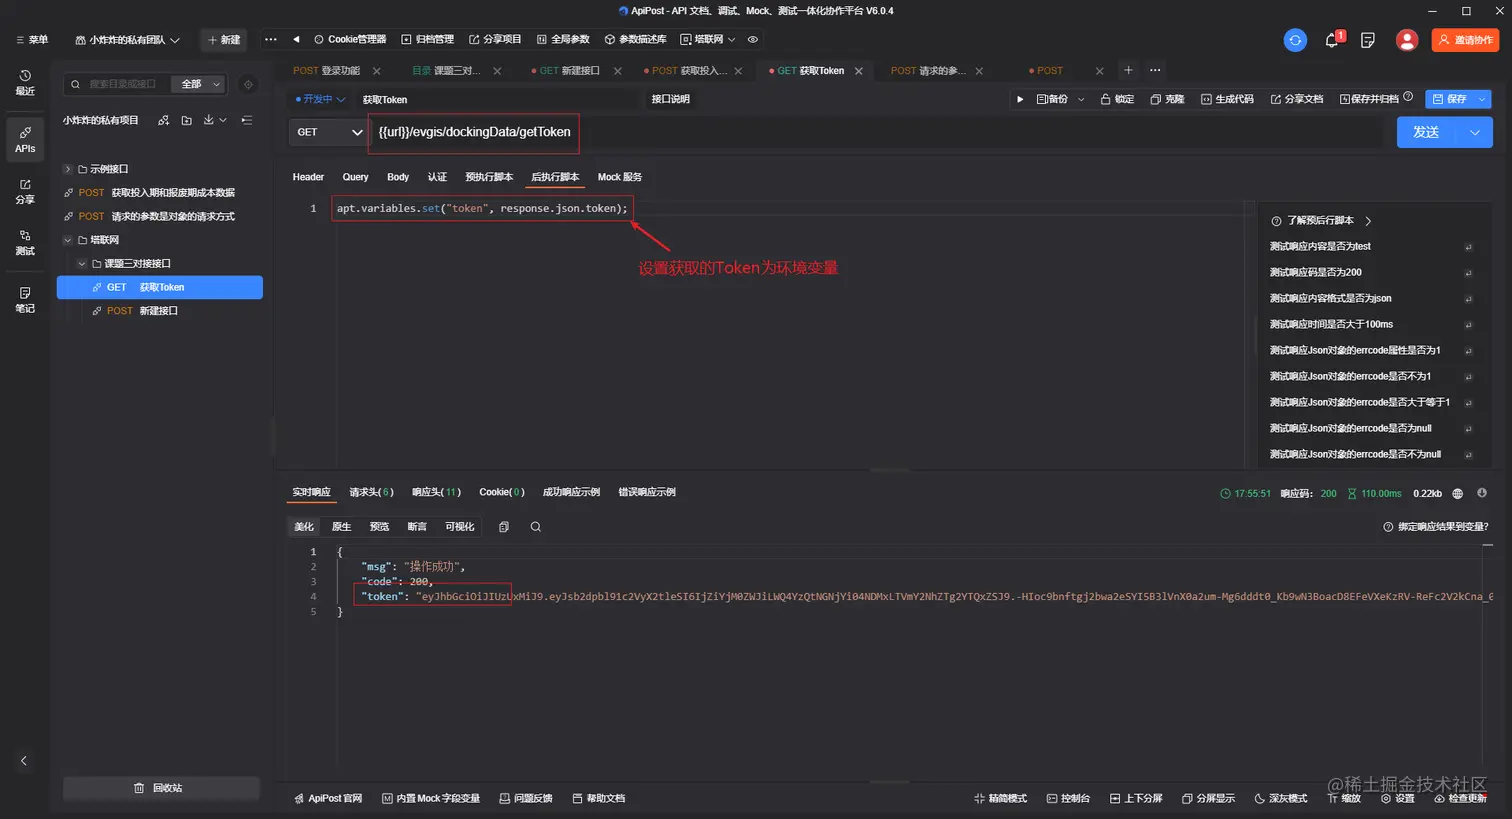Click the locate-current-API target icon
The image size is (1512, 819).
(x=248, y=84)
